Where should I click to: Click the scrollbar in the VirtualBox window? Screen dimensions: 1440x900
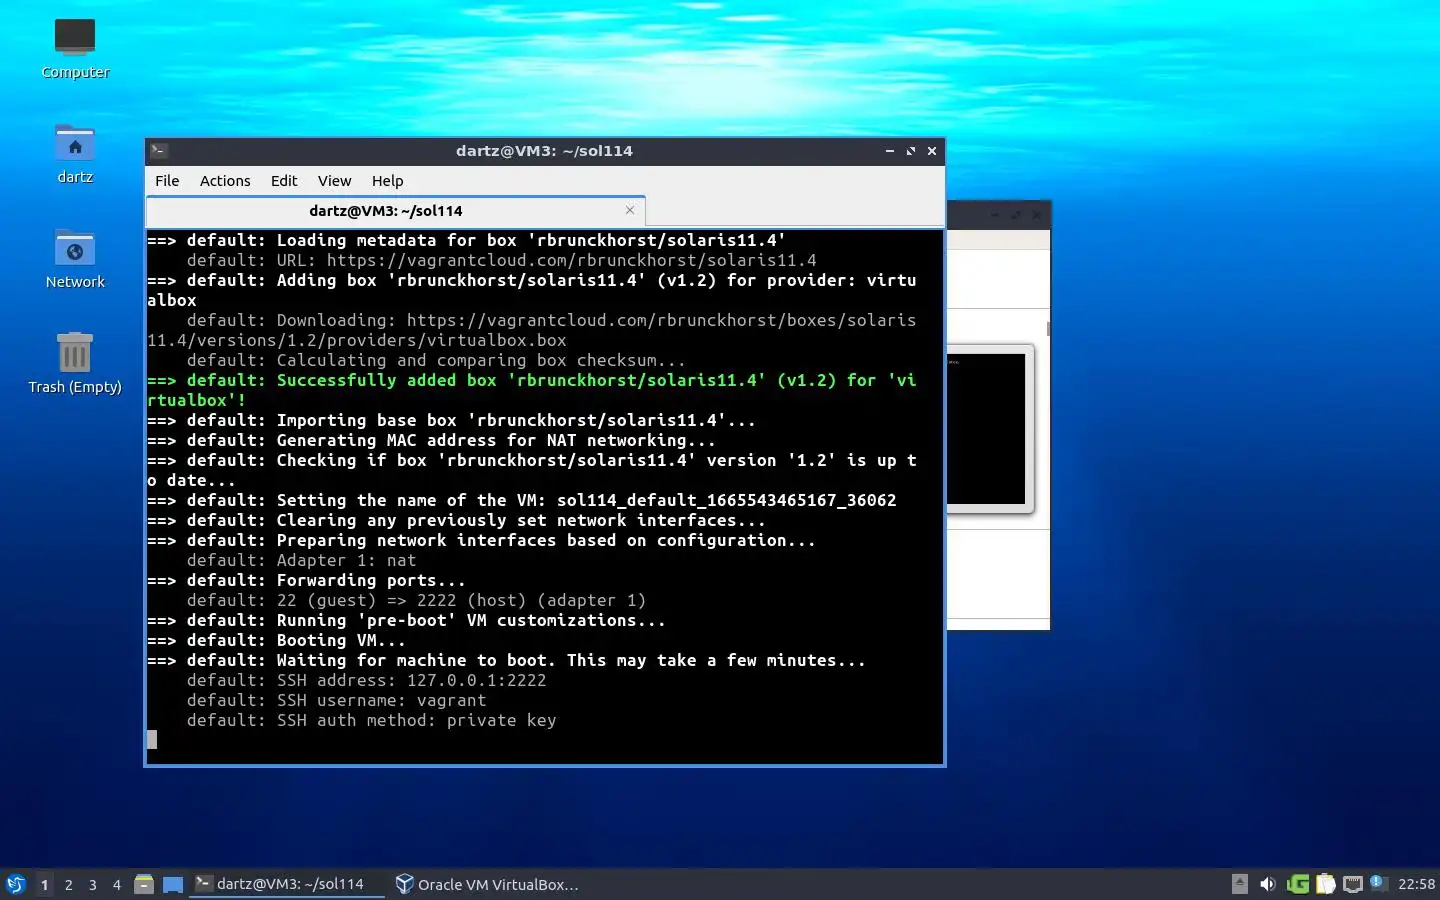pyautogui.click(x=1048, y=328)
